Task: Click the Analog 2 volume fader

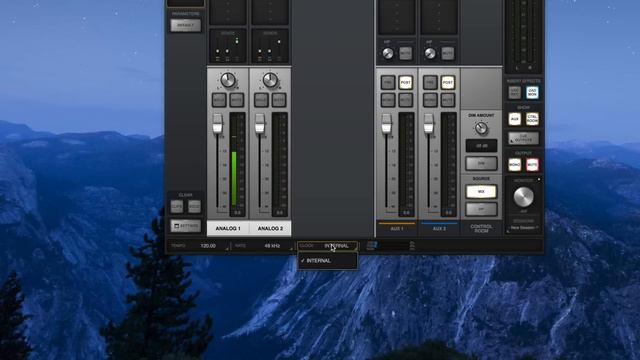Action: tap(260, 124)
